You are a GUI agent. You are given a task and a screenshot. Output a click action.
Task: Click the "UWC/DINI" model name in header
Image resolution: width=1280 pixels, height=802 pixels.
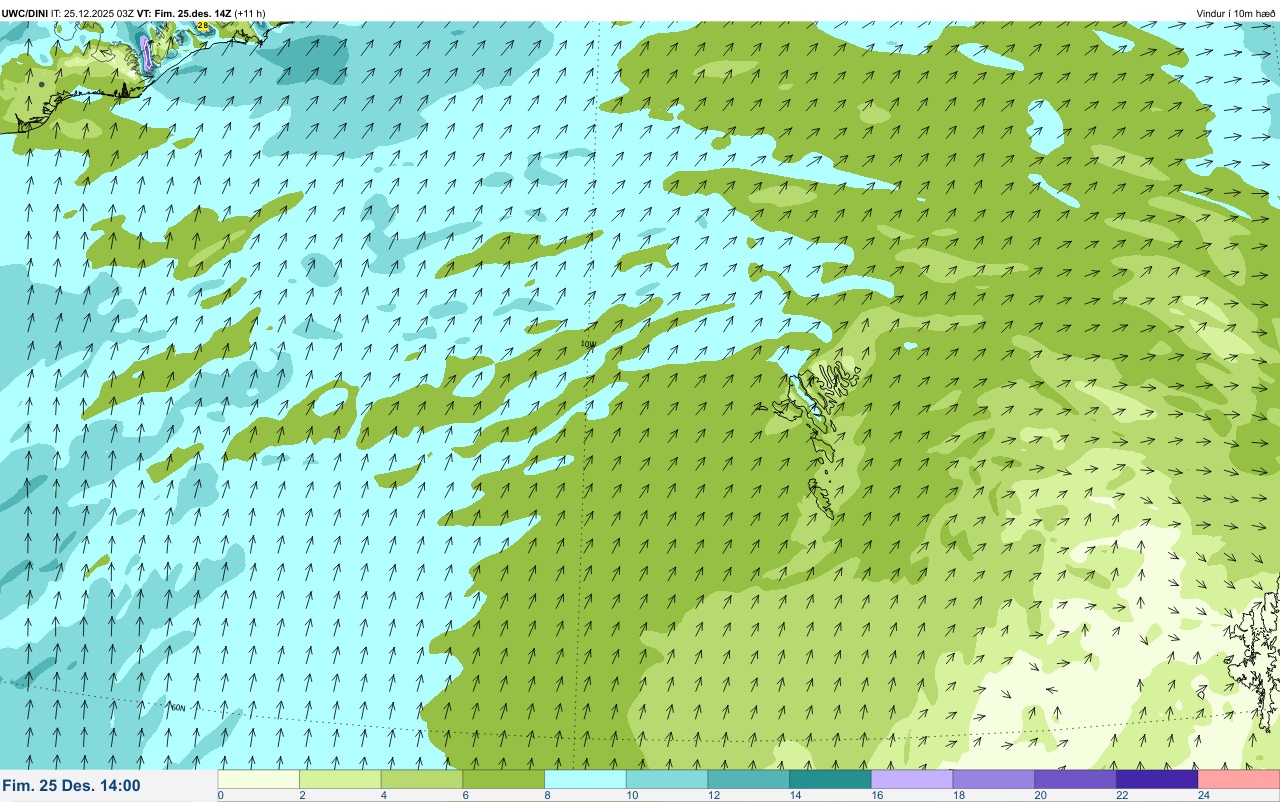pyautogui.click(x=25, y=13)
